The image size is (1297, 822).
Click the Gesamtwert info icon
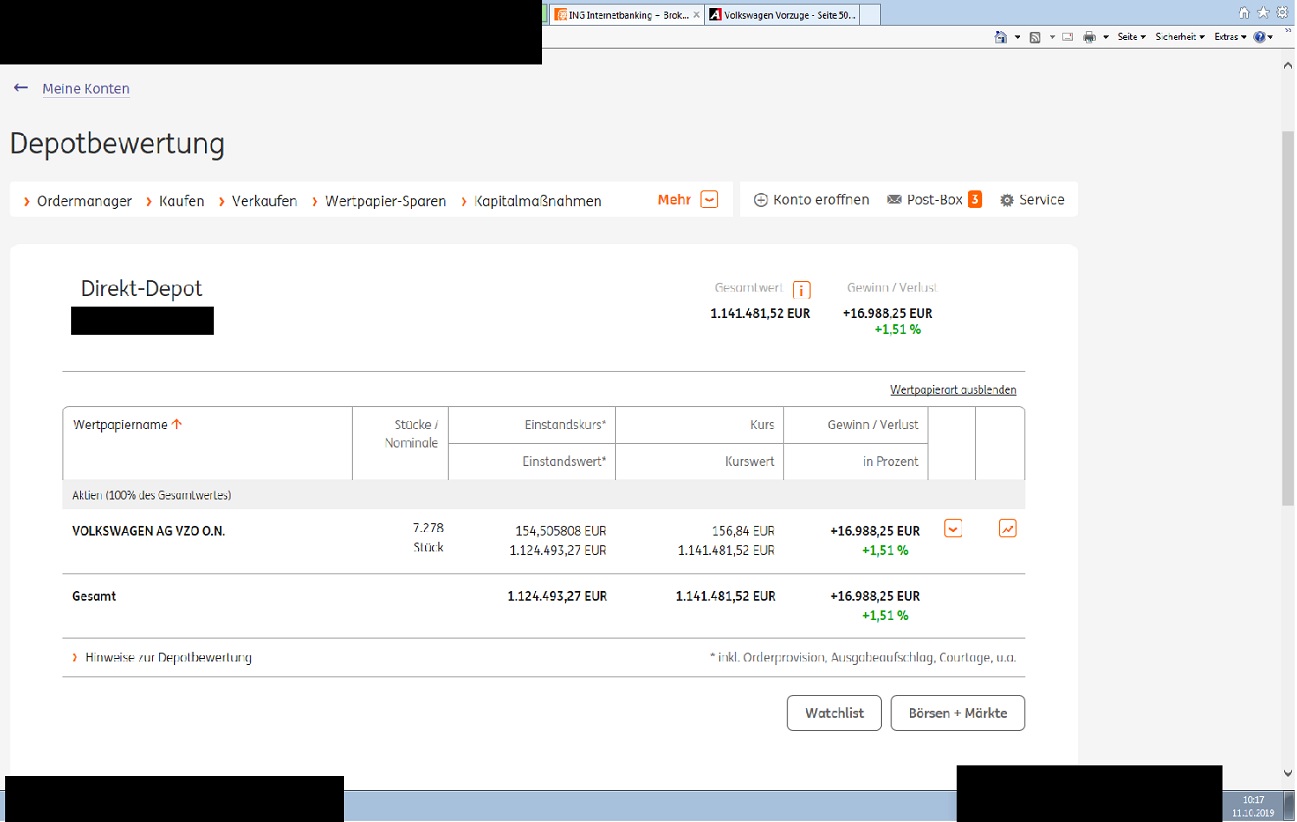pos(801,290)
